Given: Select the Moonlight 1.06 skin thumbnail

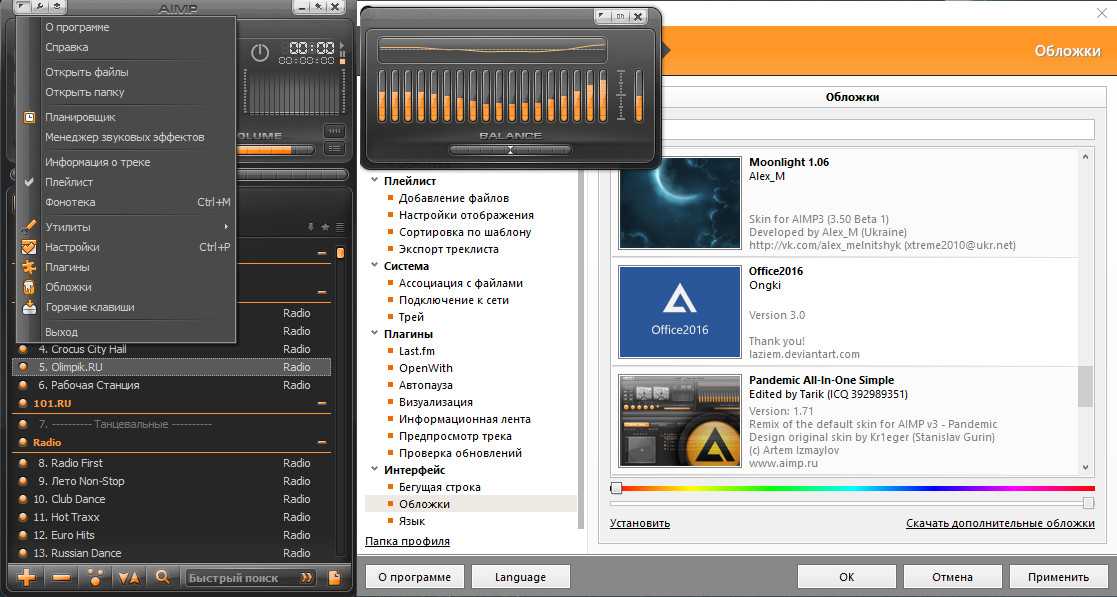Looking at the screenshot, I should pyautogui.click(x=680, y=203).
